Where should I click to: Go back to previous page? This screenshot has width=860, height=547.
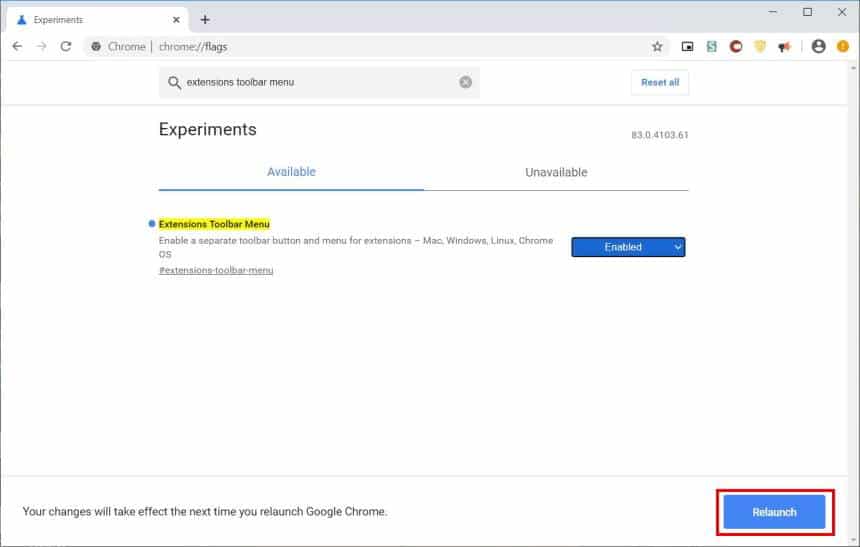point(17,47)
